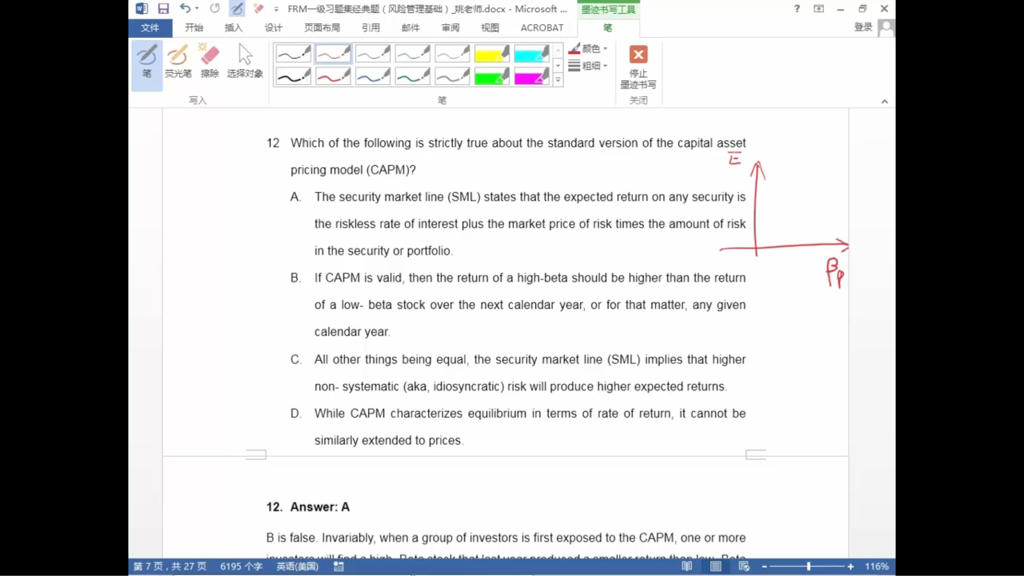Click page count '第 7 页, 共 27 页'
Screen dimensions: 1024x576
tap(170, 566)
